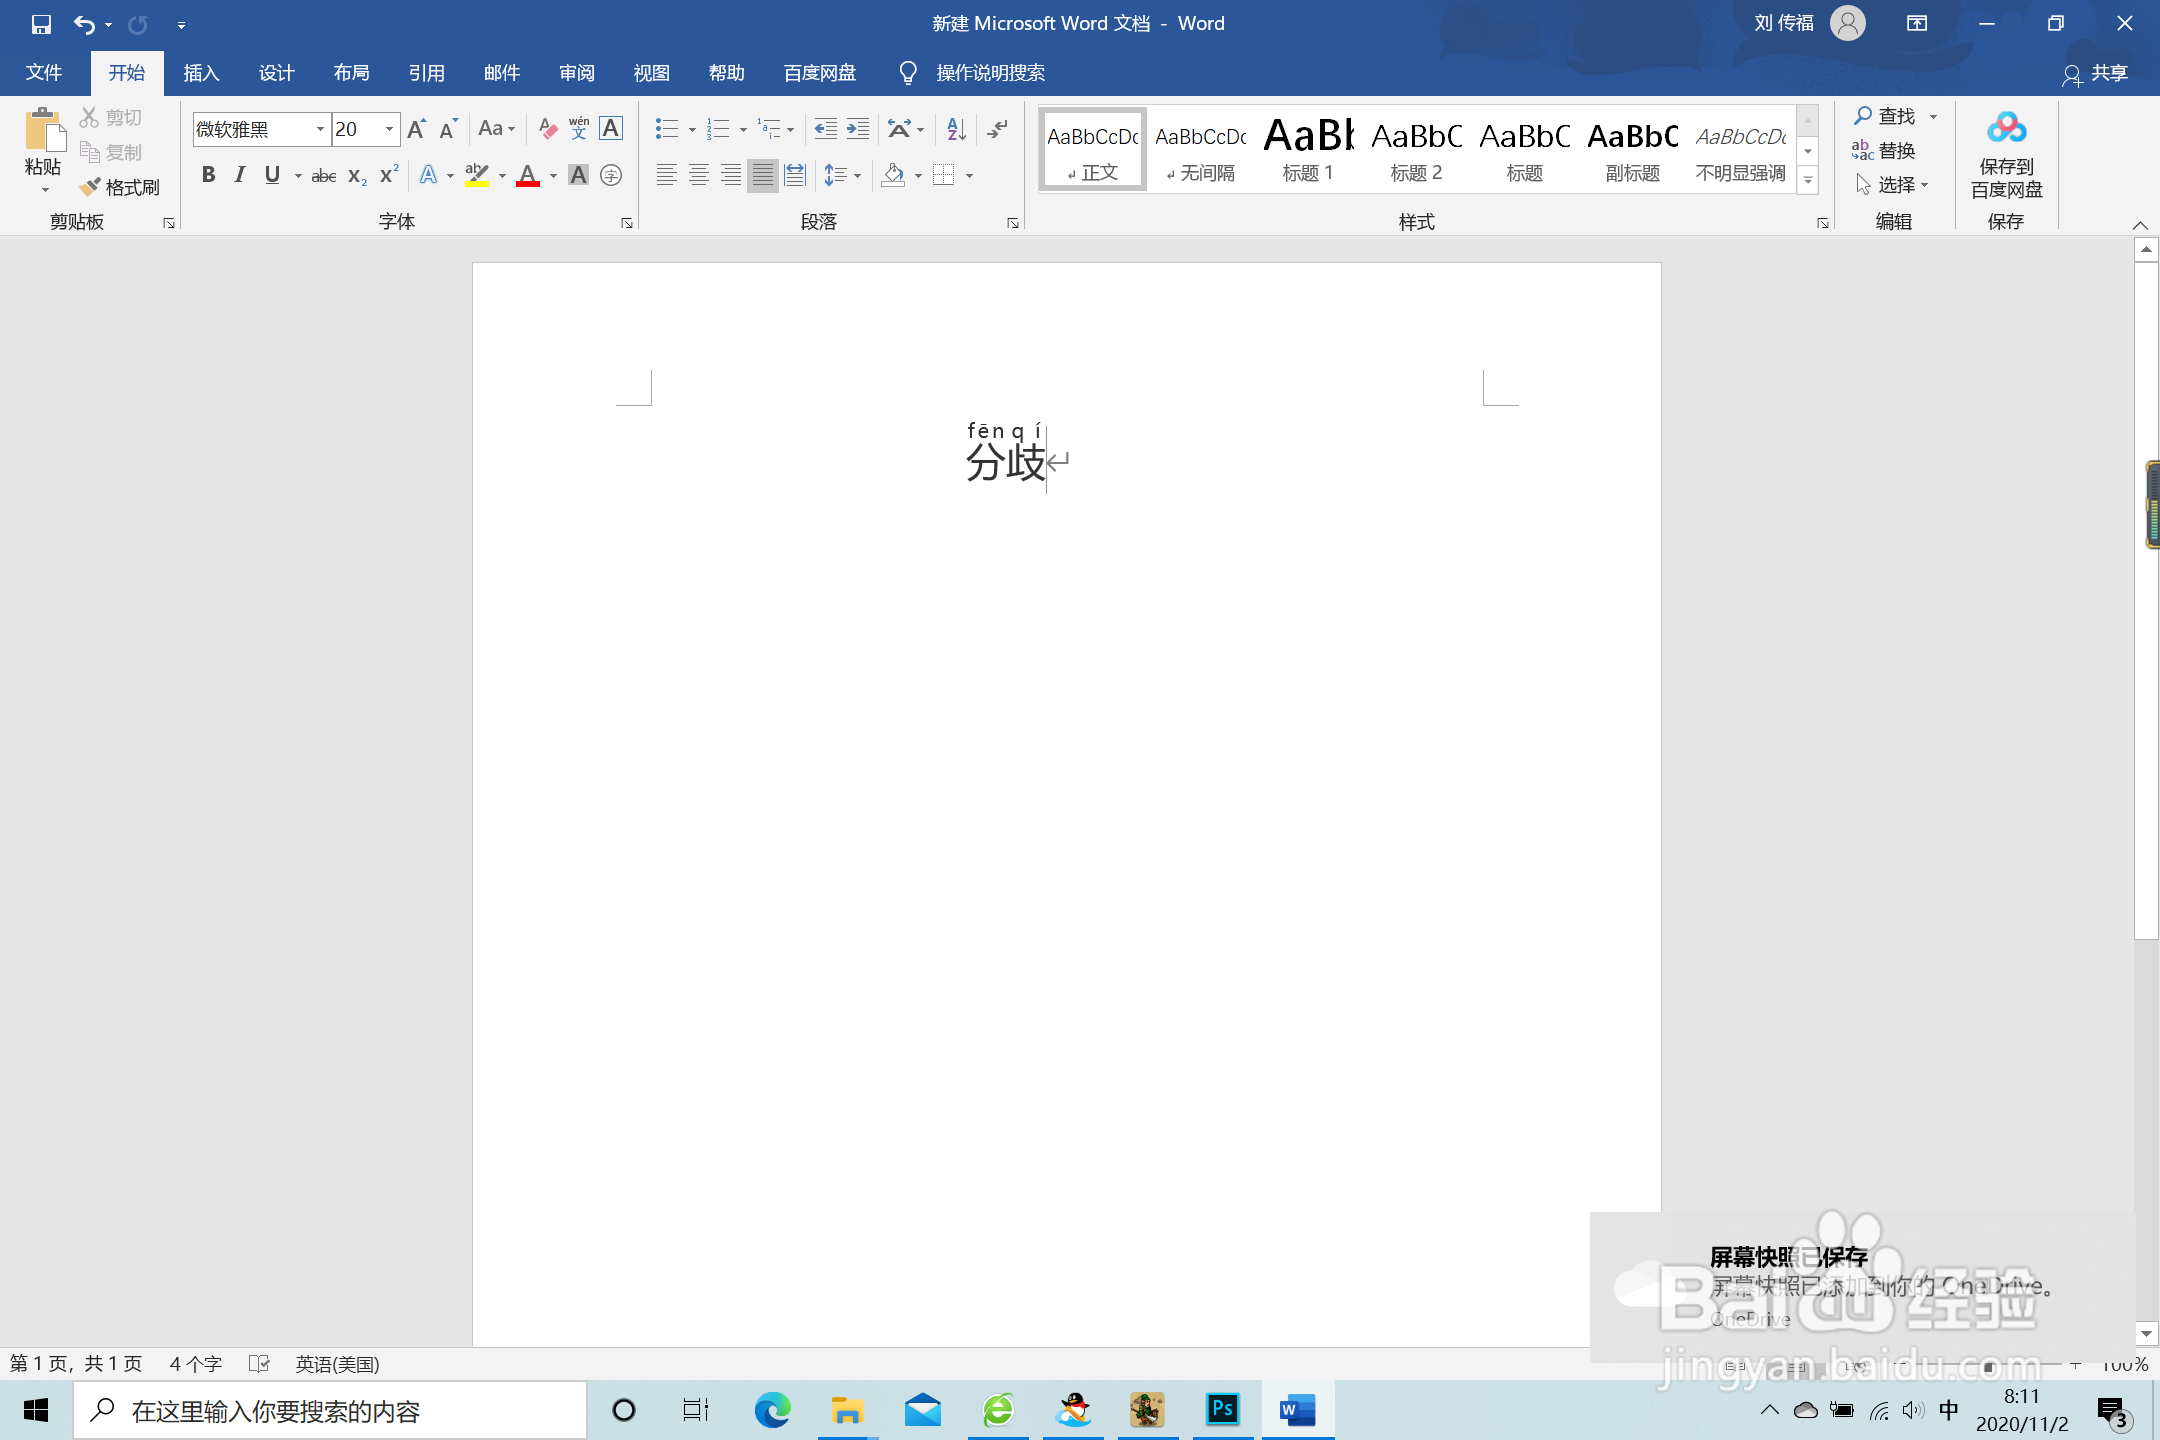The image size is (2160, 1440).
Task: Apply the red font color
Action: pos(528,175)
